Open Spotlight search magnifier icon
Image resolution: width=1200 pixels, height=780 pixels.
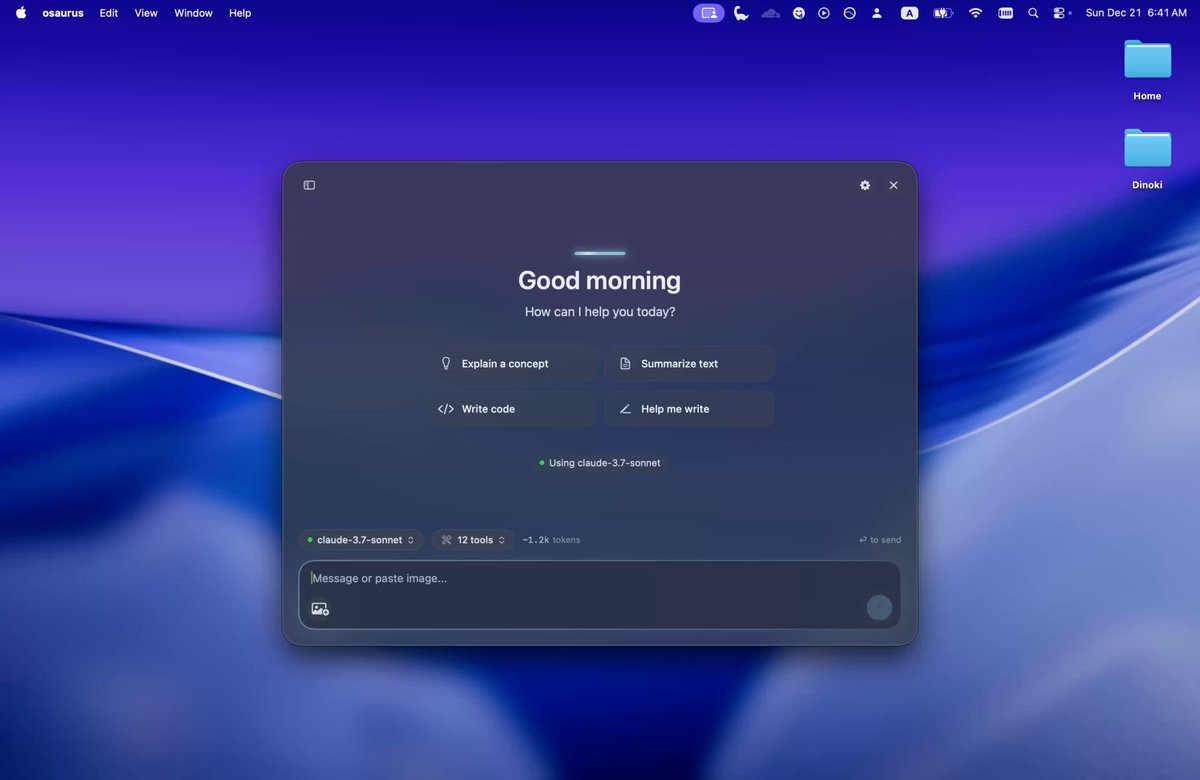[x=1033, y=13]
